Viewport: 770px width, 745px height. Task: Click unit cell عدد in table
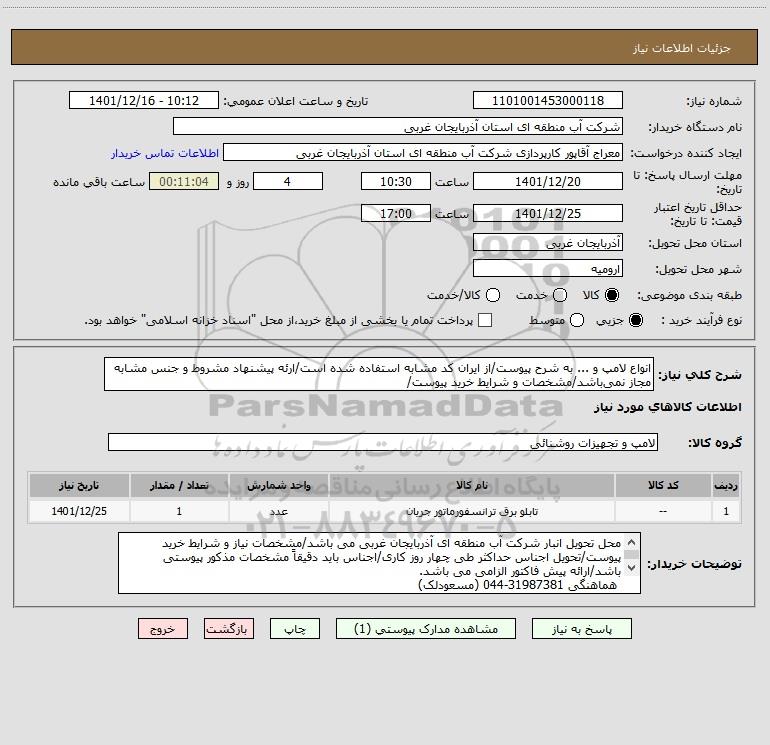point(278,512)
